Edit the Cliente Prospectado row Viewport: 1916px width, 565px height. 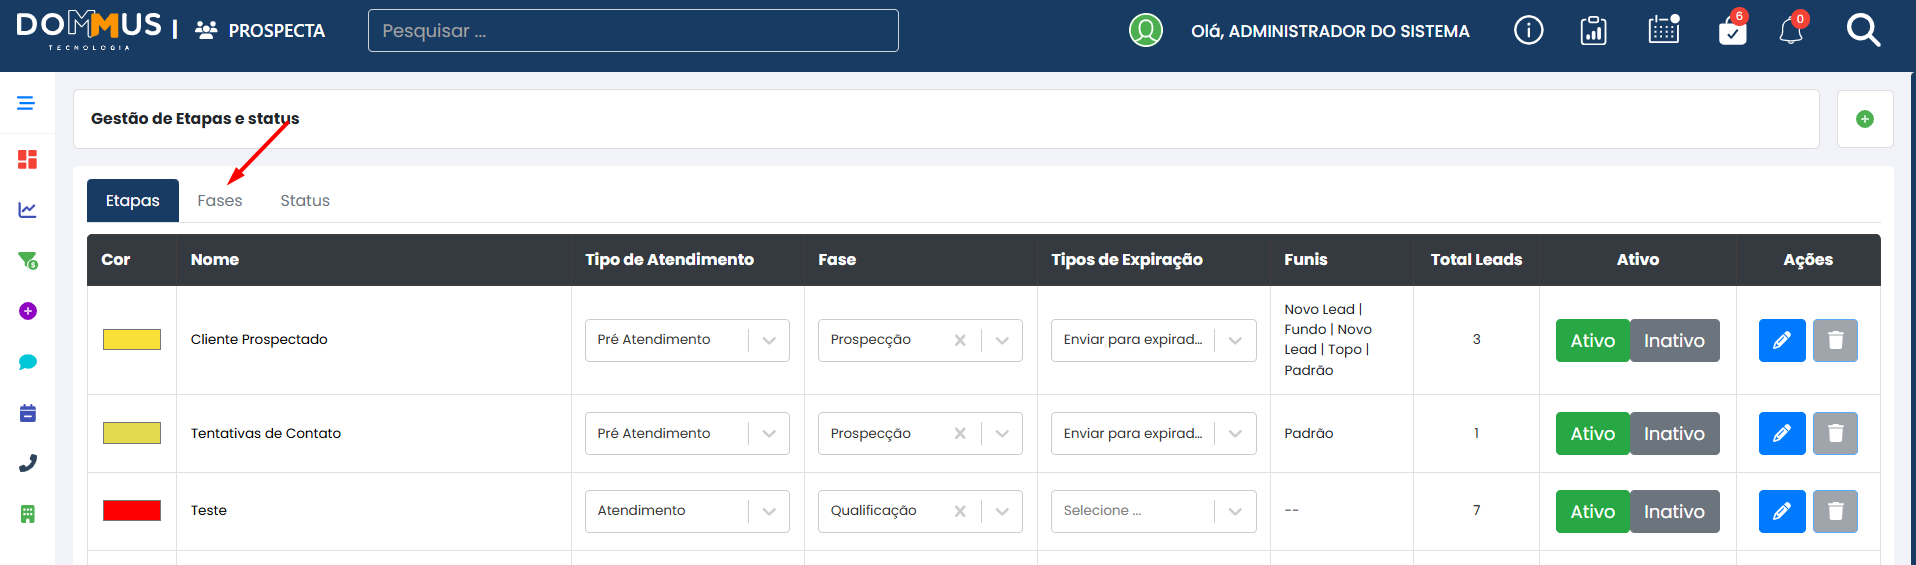click(1782, 340)
